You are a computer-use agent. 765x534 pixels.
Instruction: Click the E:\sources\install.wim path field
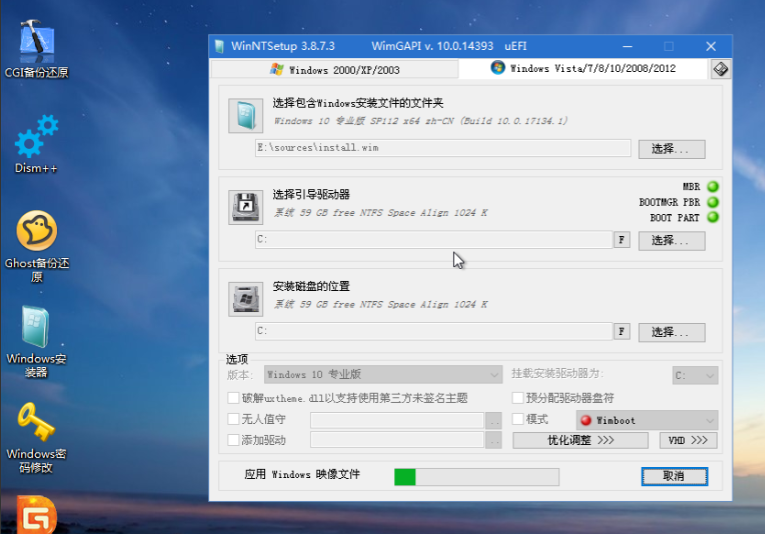443,148
